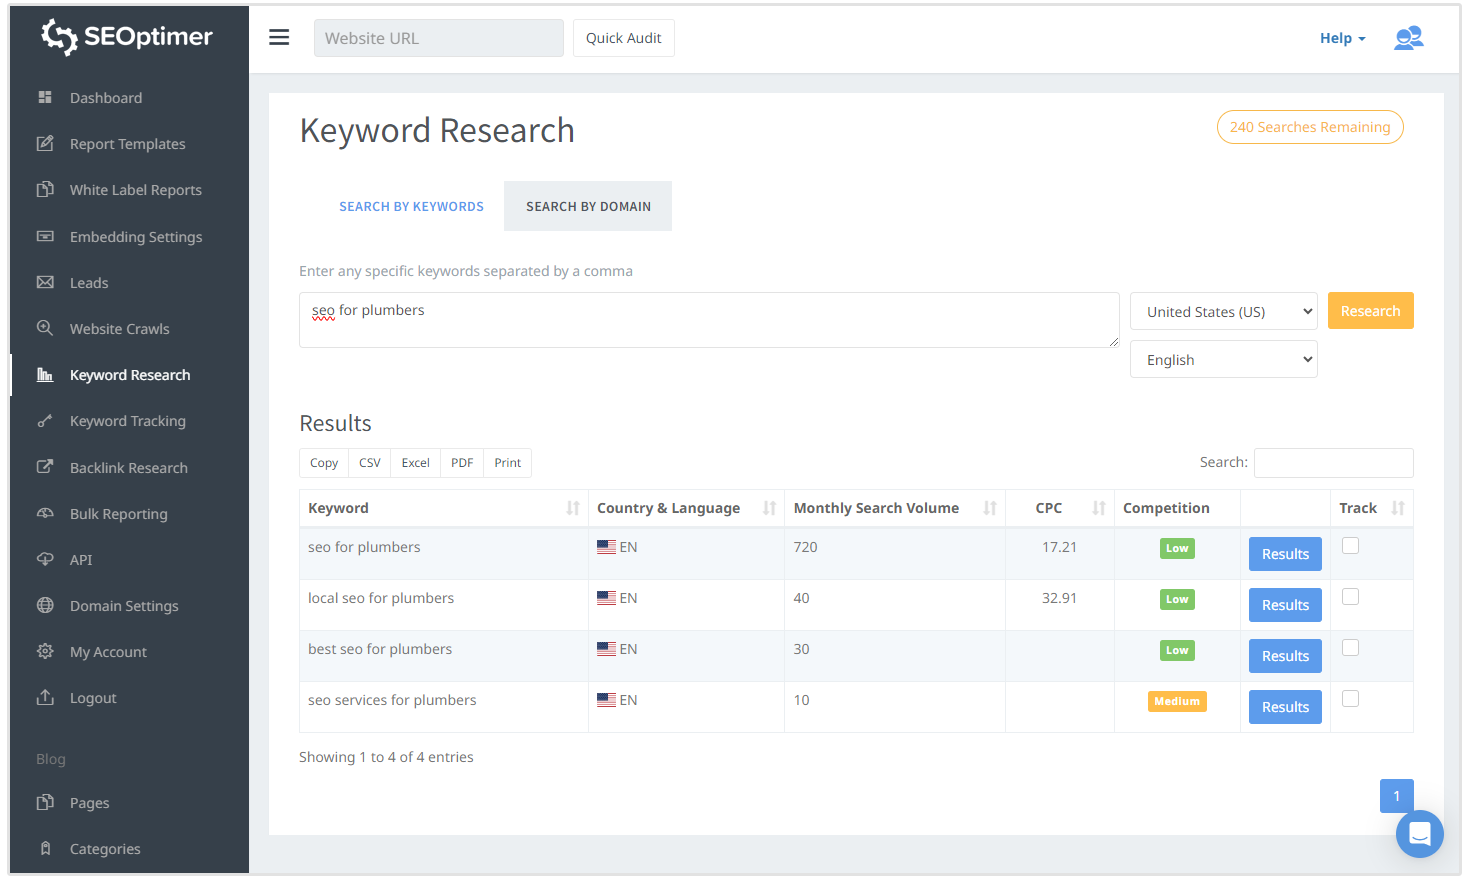Click the Domain Settings globe icon
Screen dimensions: 1470x880
[x=45, y=605]
